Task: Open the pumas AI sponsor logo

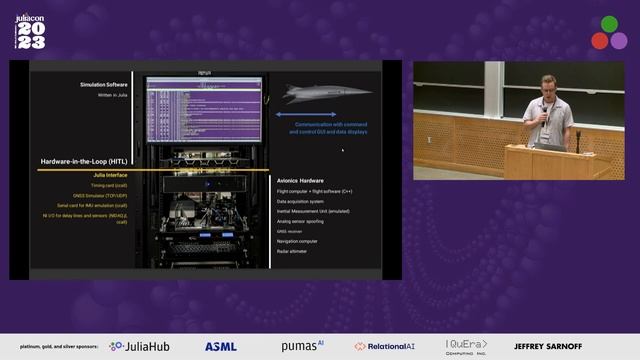Action: tap(302, 346)
